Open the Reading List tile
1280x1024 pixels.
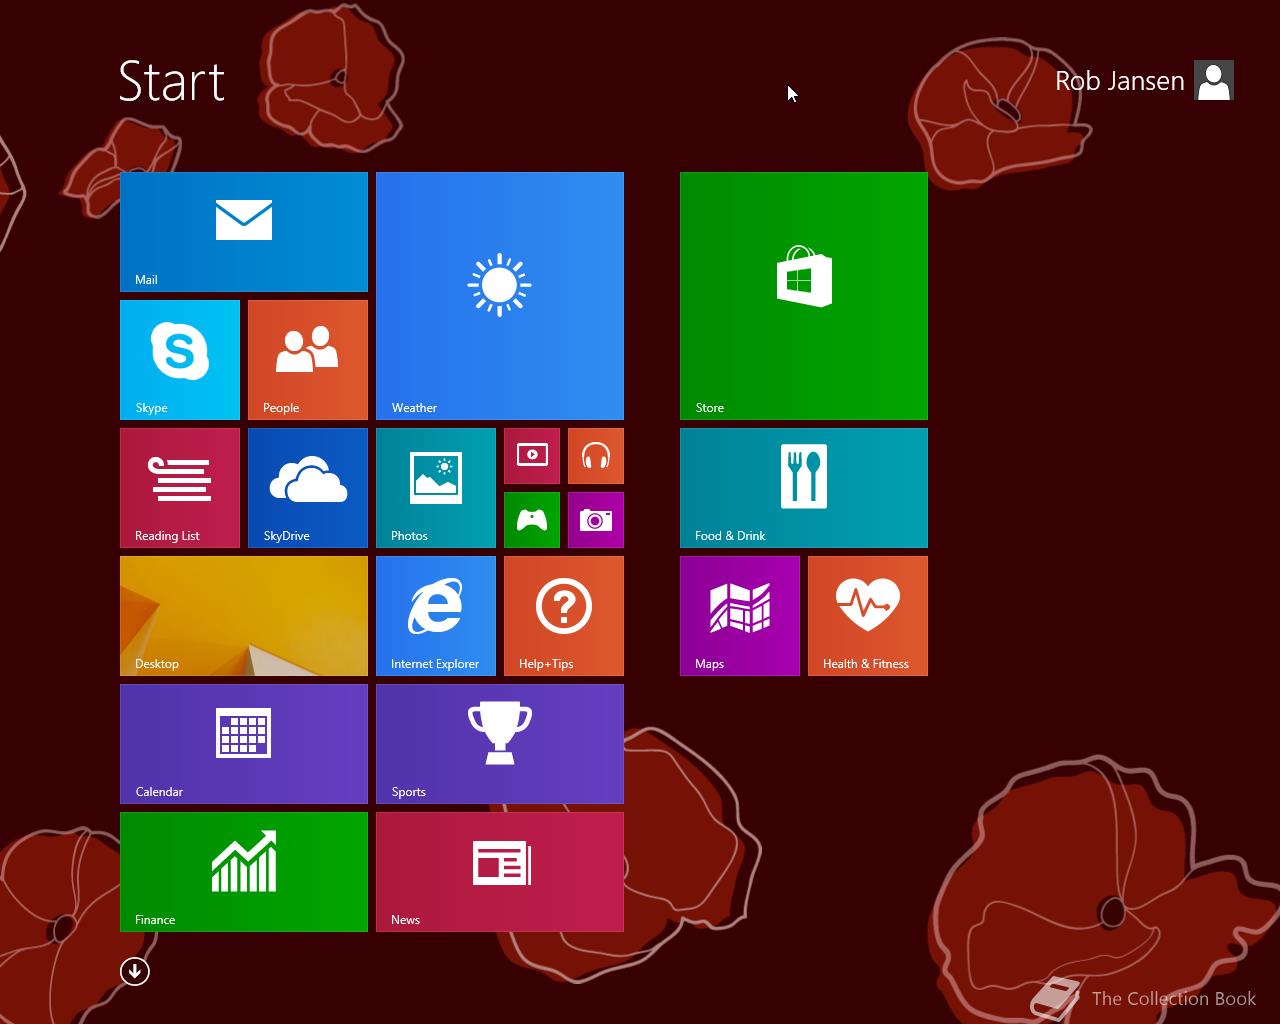(180, 488)
